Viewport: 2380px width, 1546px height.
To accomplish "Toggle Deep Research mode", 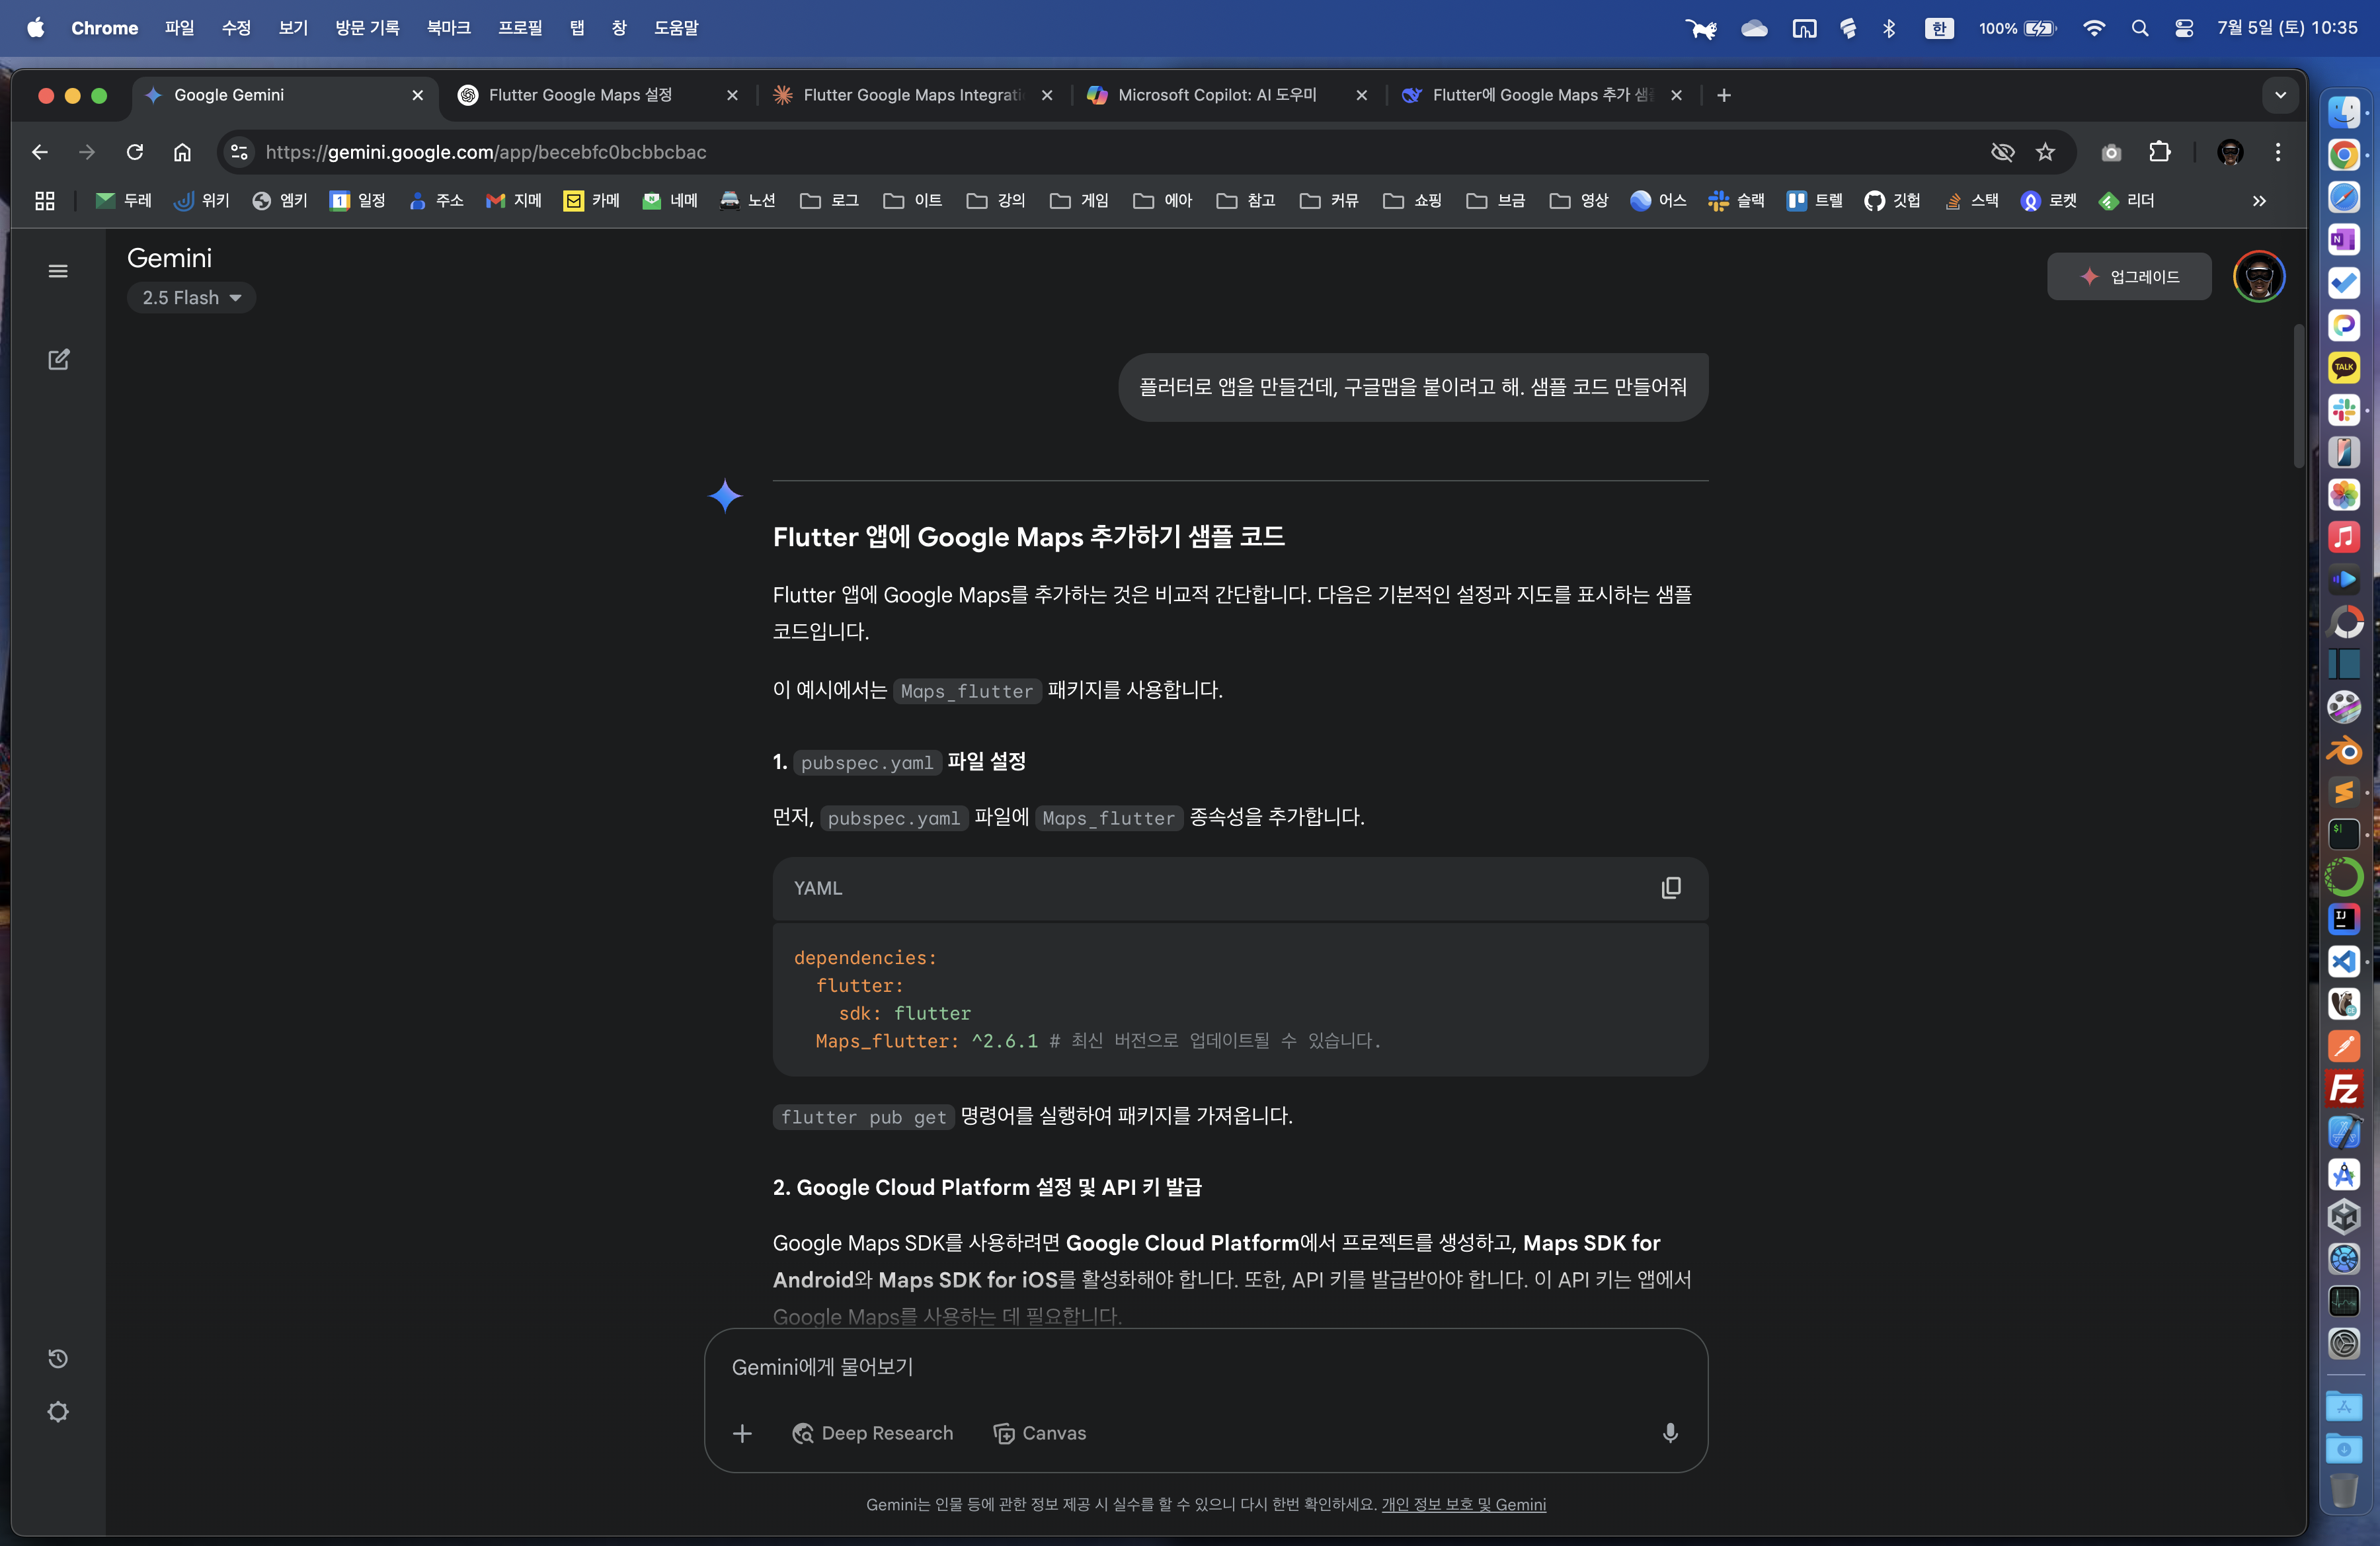I will (872, 1433).
